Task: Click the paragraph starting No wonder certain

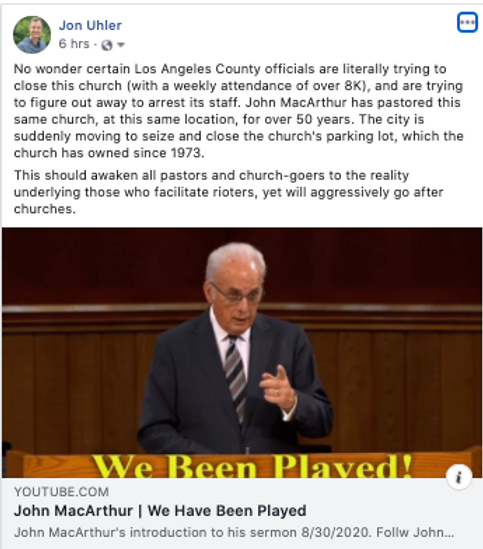Action: click(x=239, y=111)
